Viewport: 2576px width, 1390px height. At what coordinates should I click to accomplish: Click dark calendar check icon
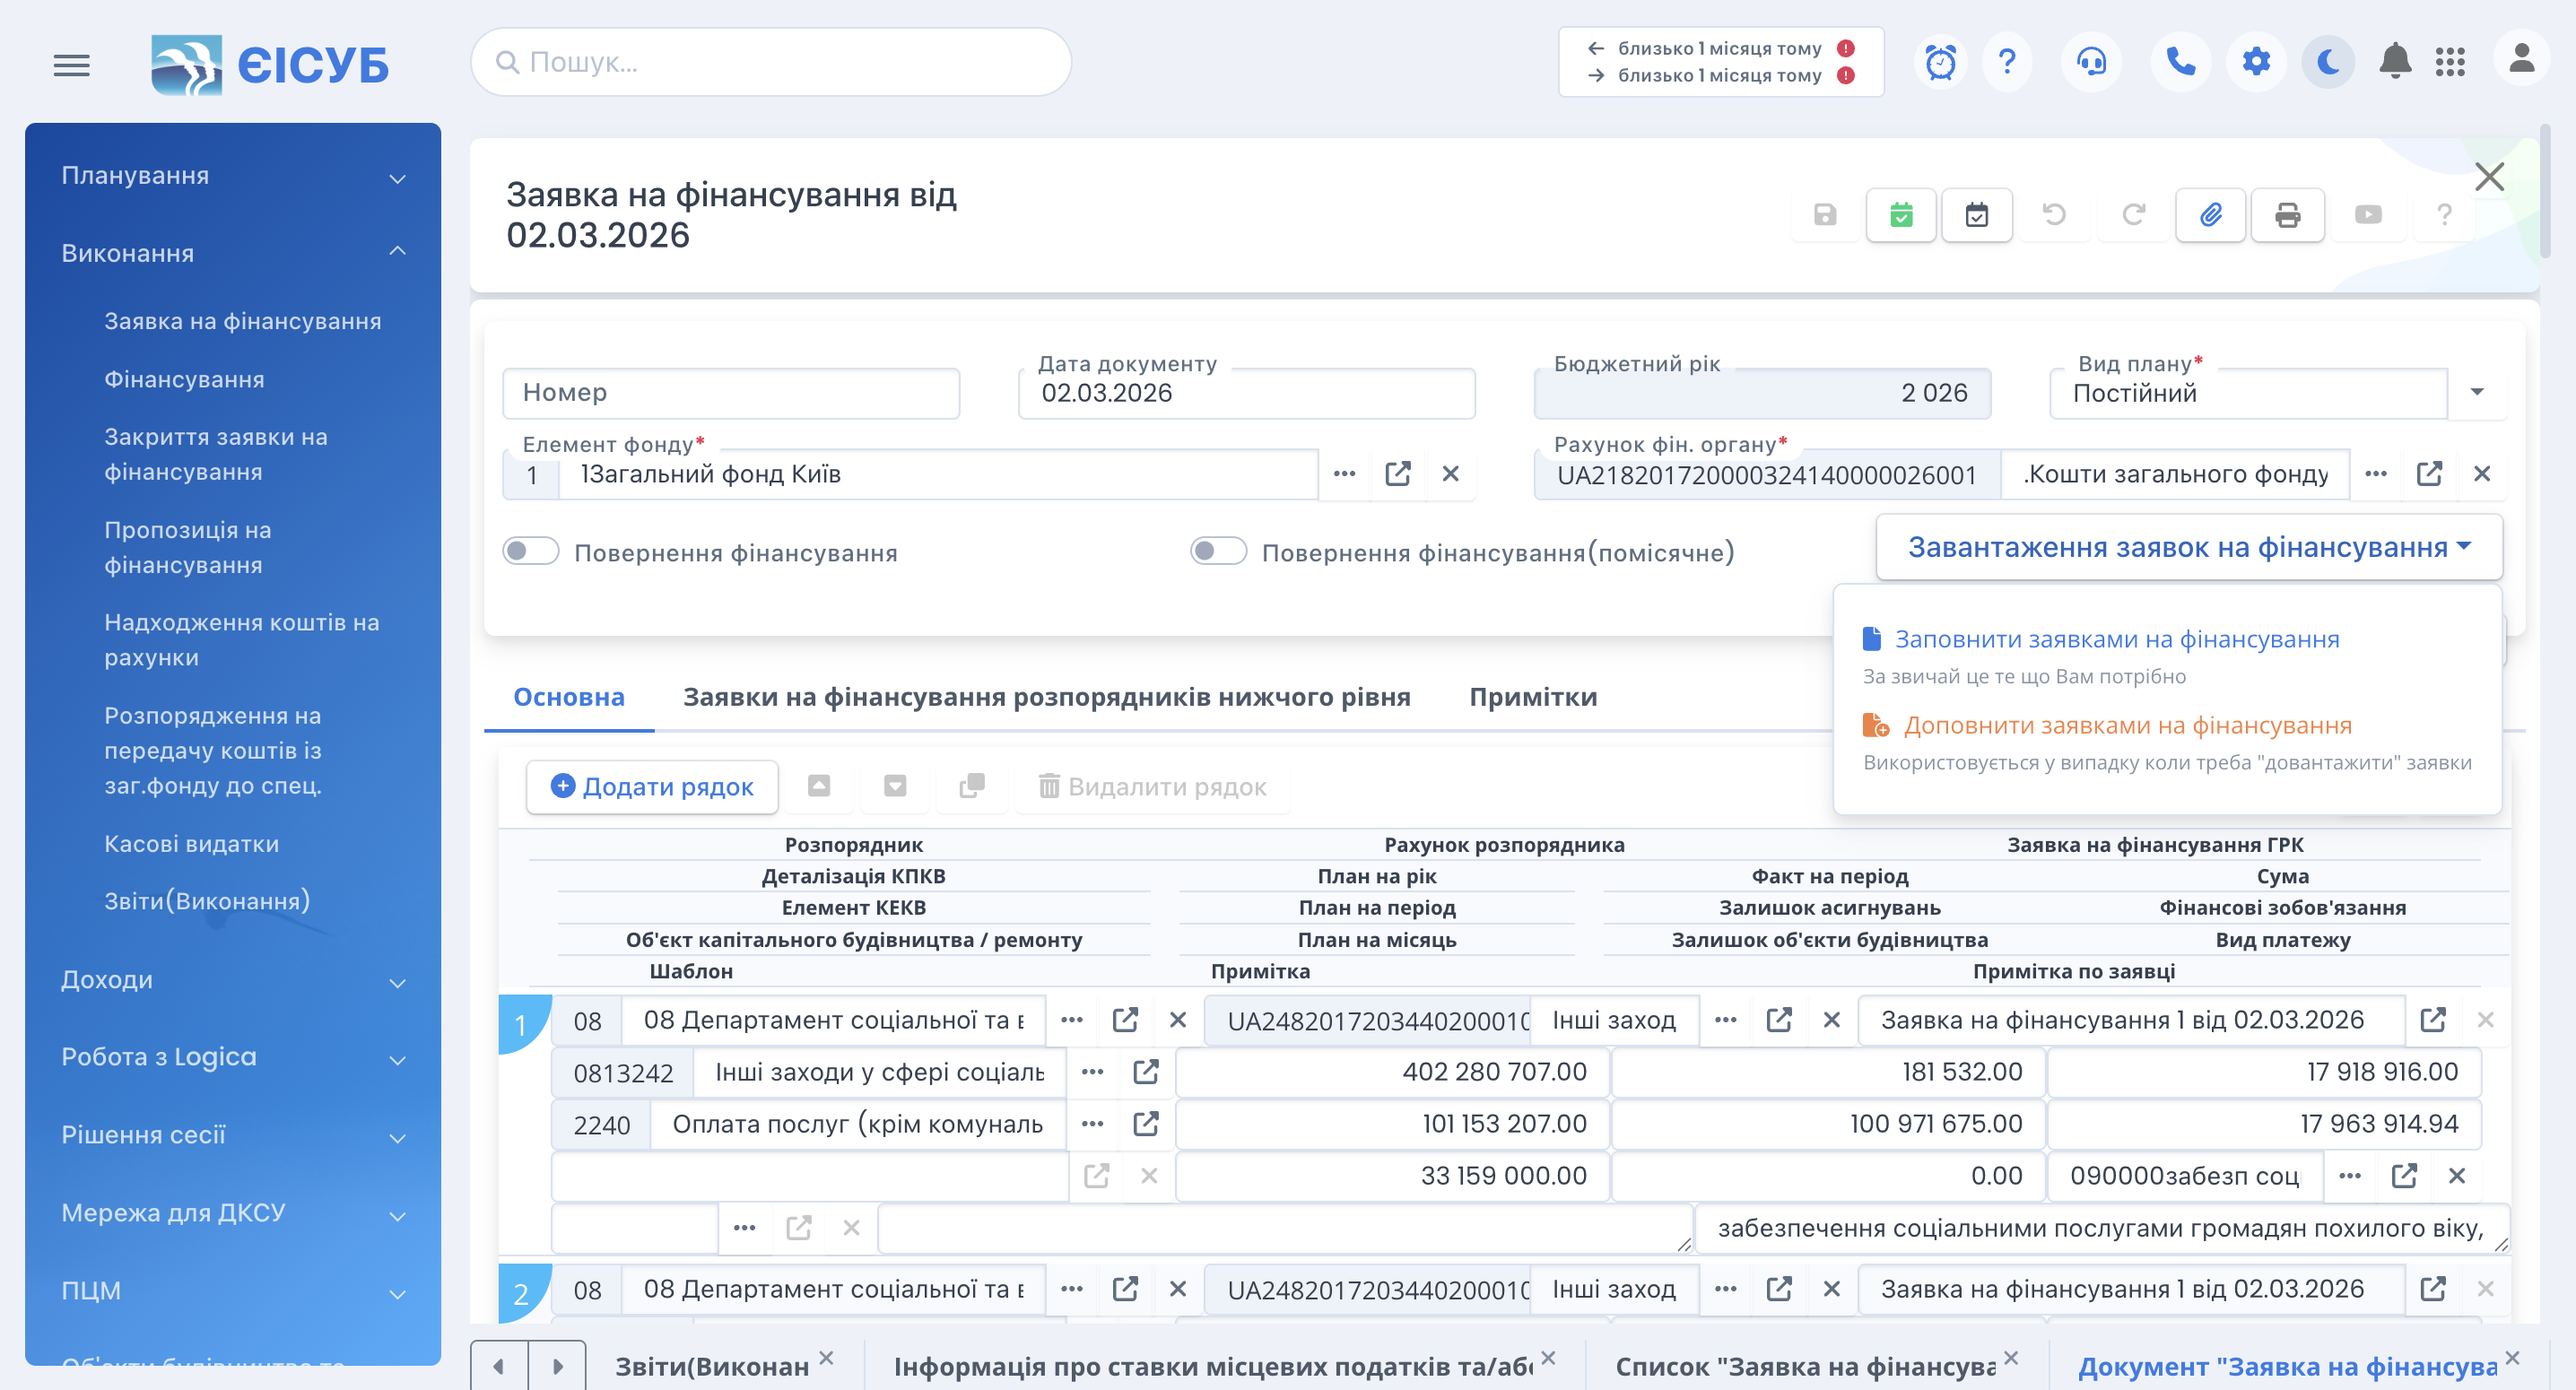click(x=1977, y=215)
